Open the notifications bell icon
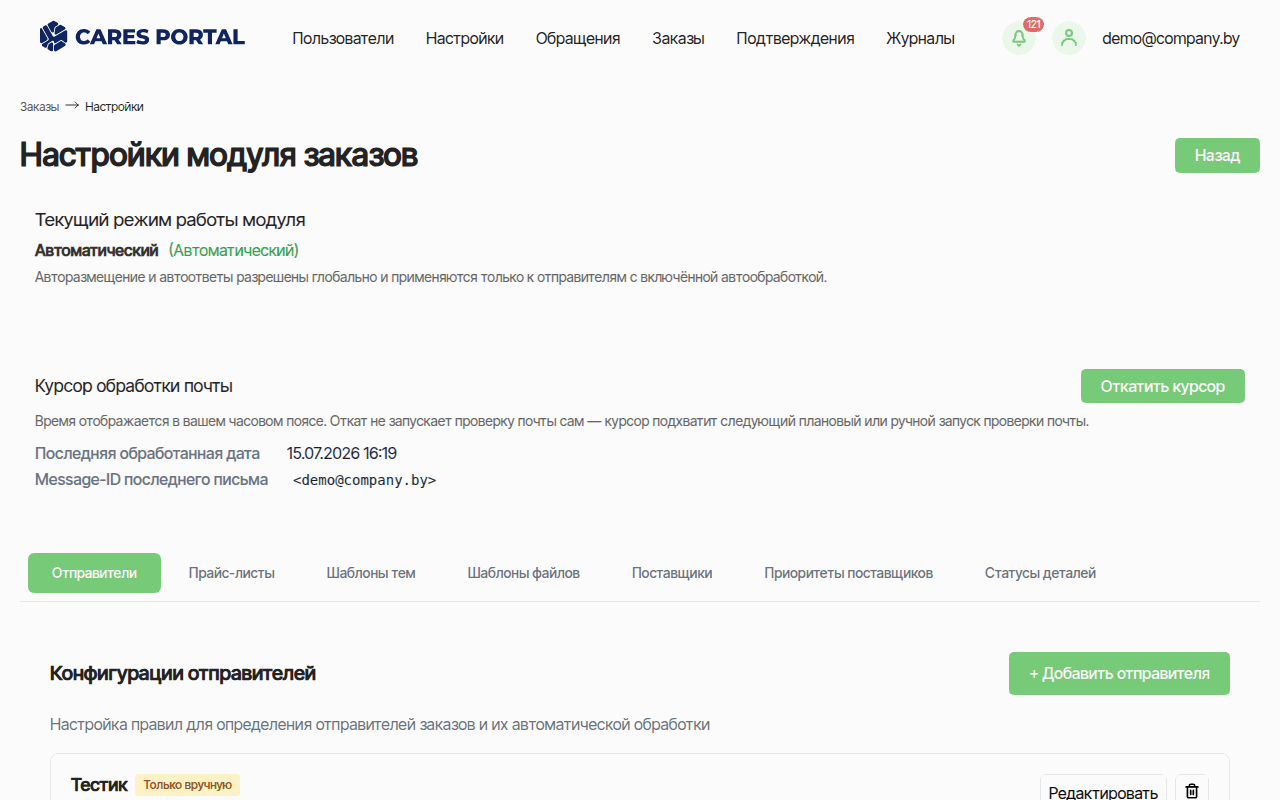The width and height of the screenshot is (1280, 800). coord(1019,39)
